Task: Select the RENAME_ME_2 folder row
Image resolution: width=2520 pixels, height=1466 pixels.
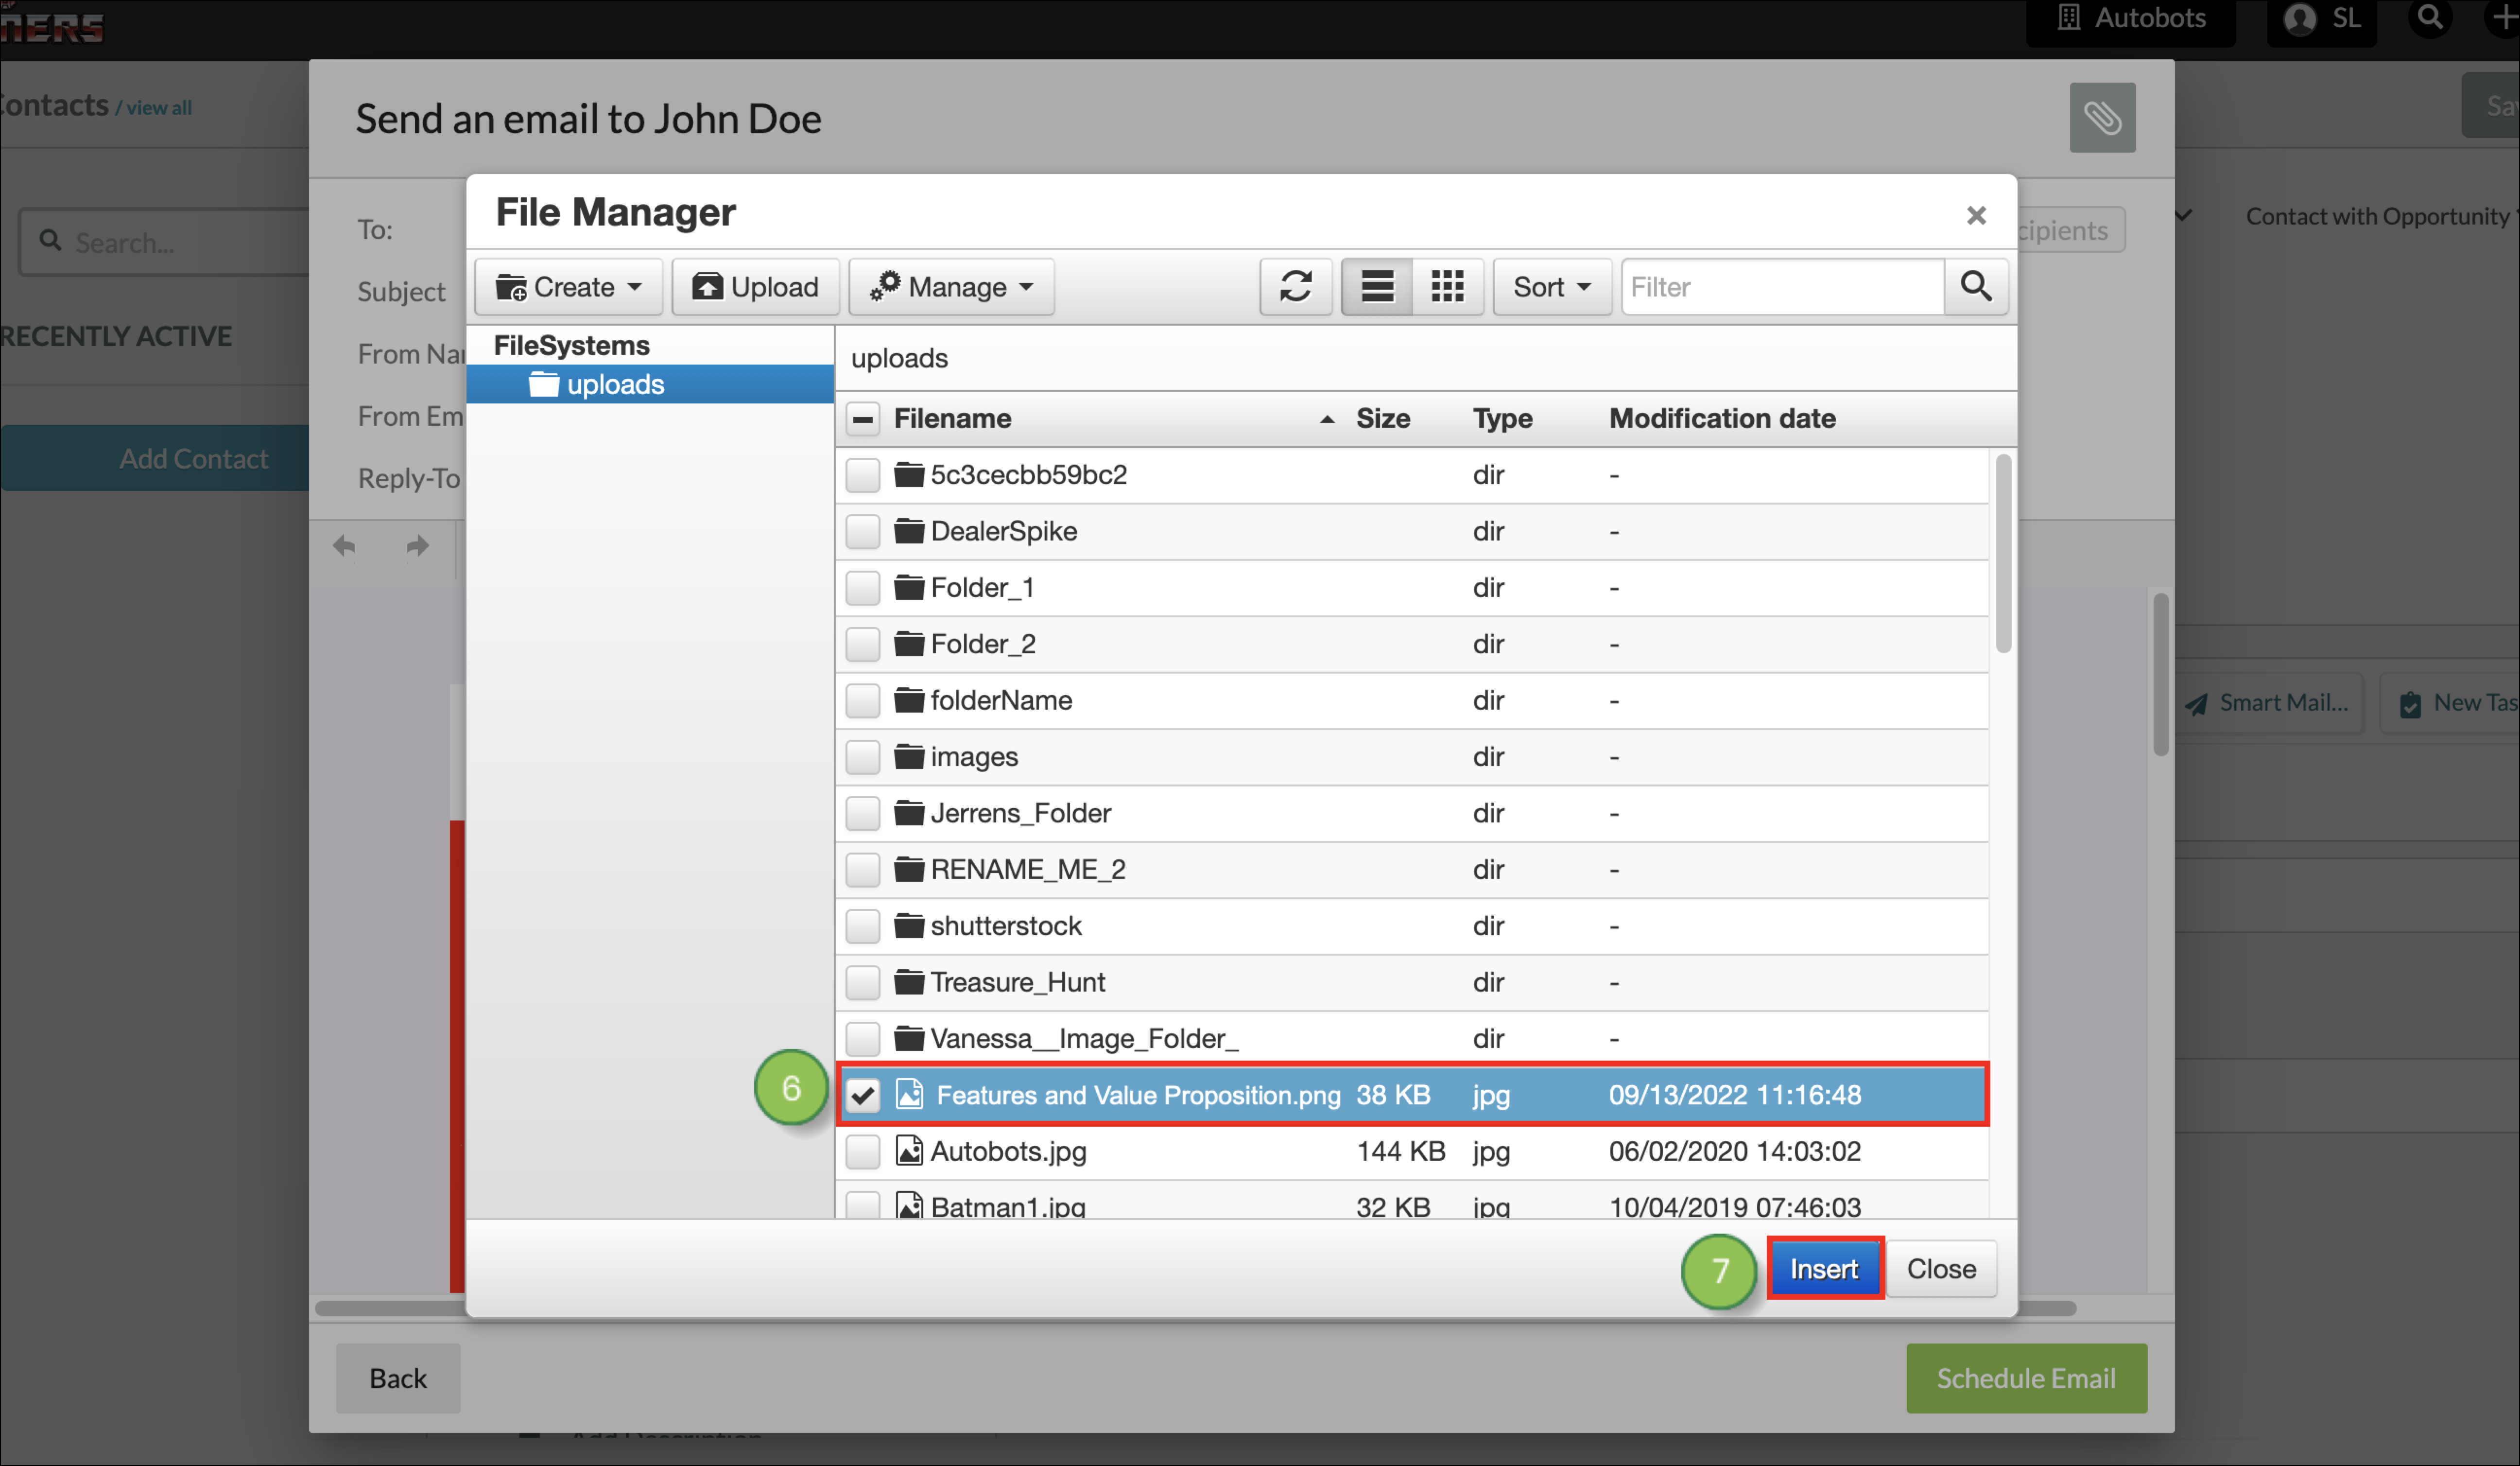Action: coord(1412,869)
